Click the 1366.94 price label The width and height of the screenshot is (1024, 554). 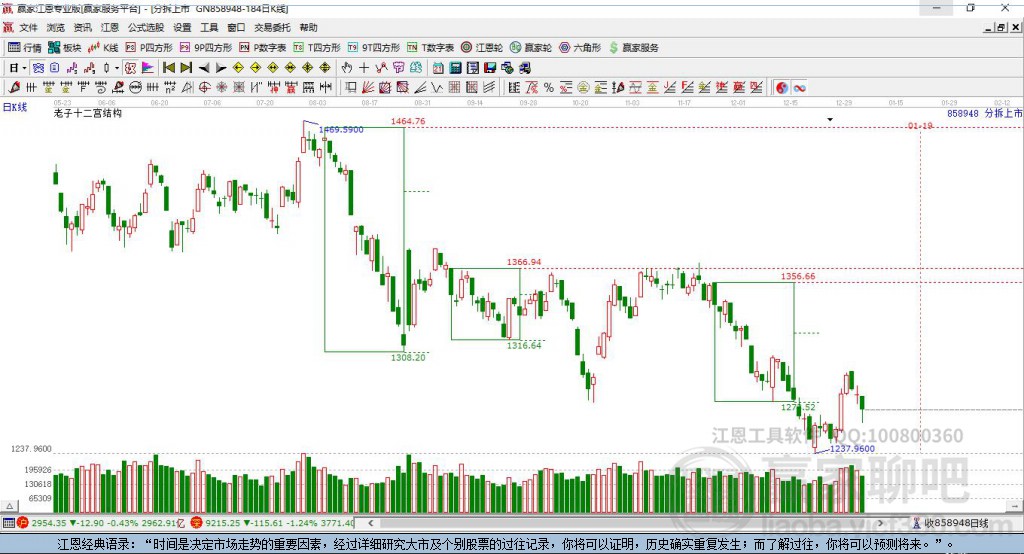click(524, 262)
